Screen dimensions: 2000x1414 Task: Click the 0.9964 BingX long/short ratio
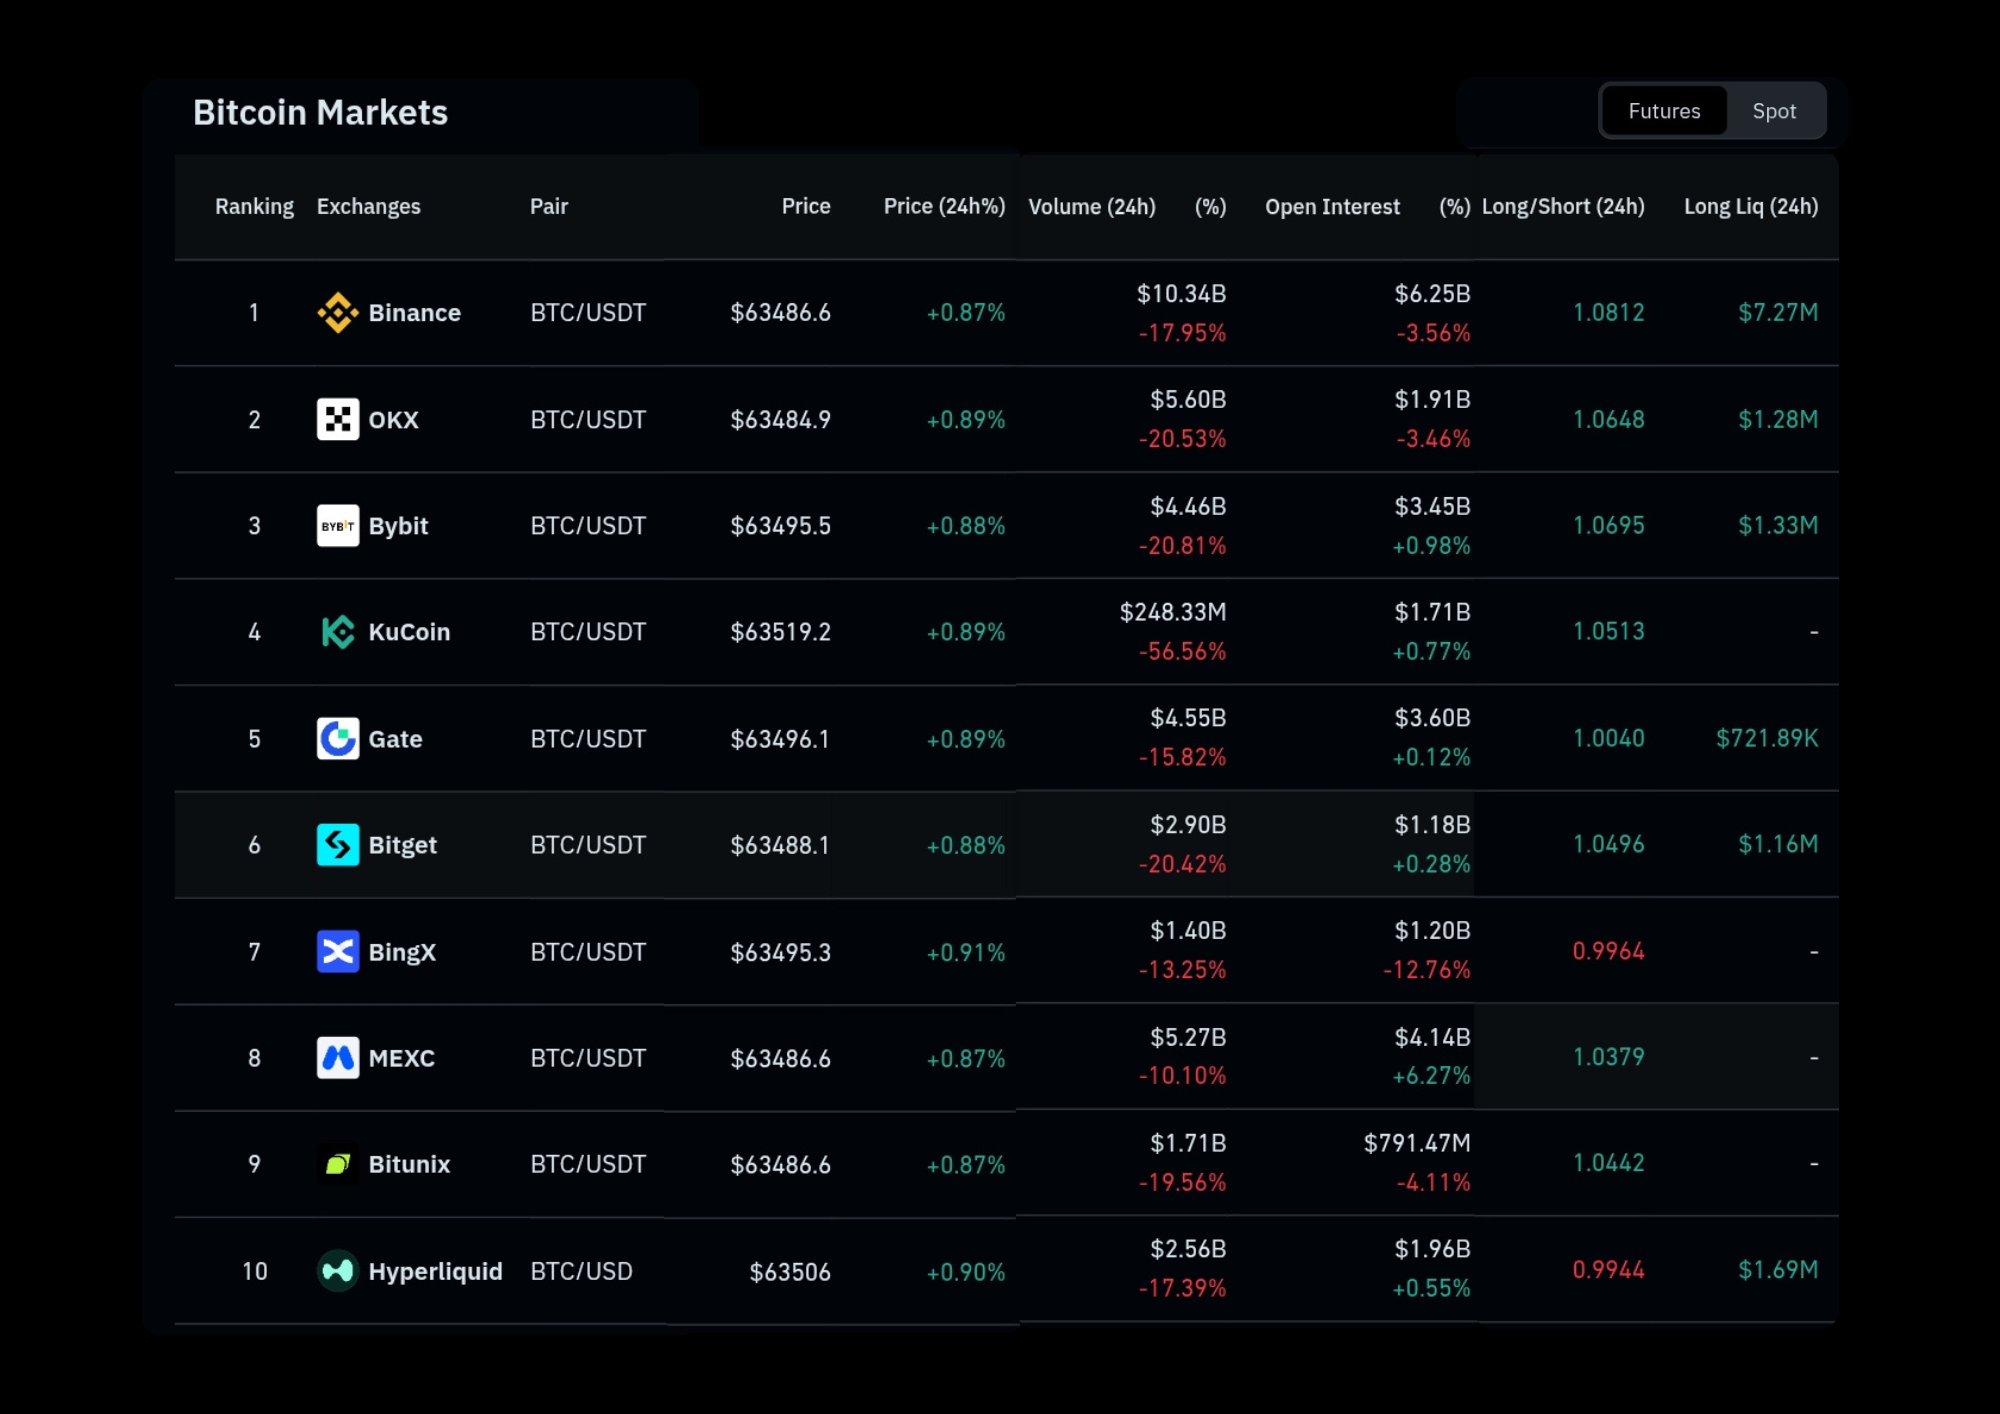[1608, 951]
